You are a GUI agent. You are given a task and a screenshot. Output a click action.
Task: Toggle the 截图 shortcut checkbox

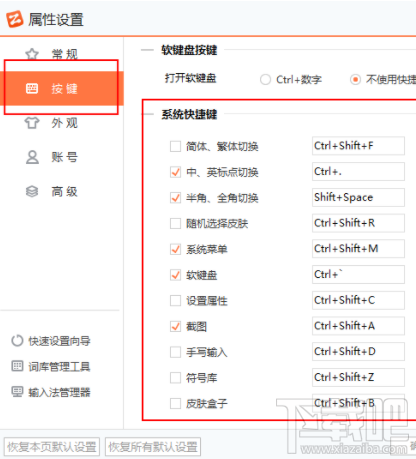coord(175,326)
